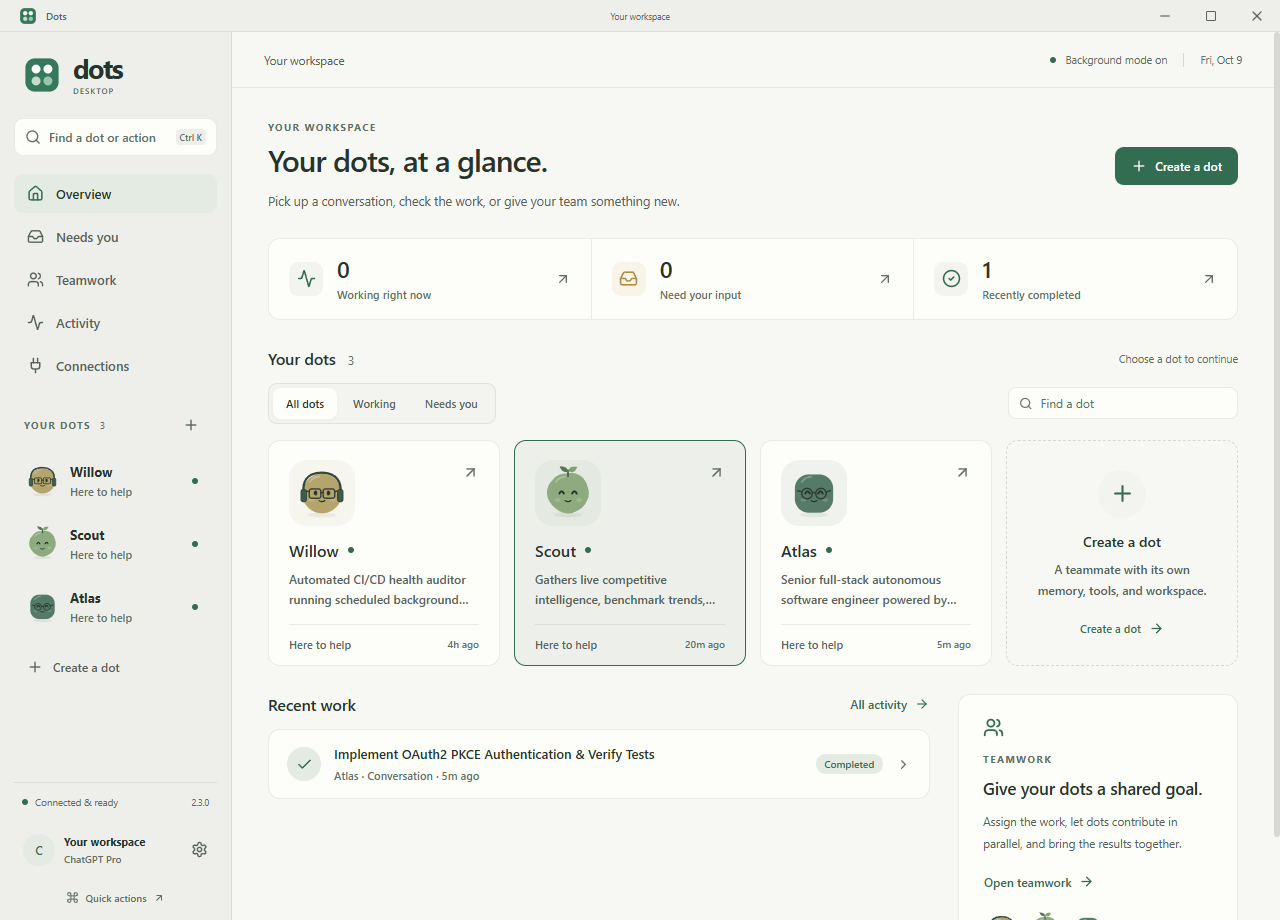Image resolution: width=1280 pixels, height=920 pixels.
Task: Click the Willow card avatar thumbnail
Action: tap(322, 493)
